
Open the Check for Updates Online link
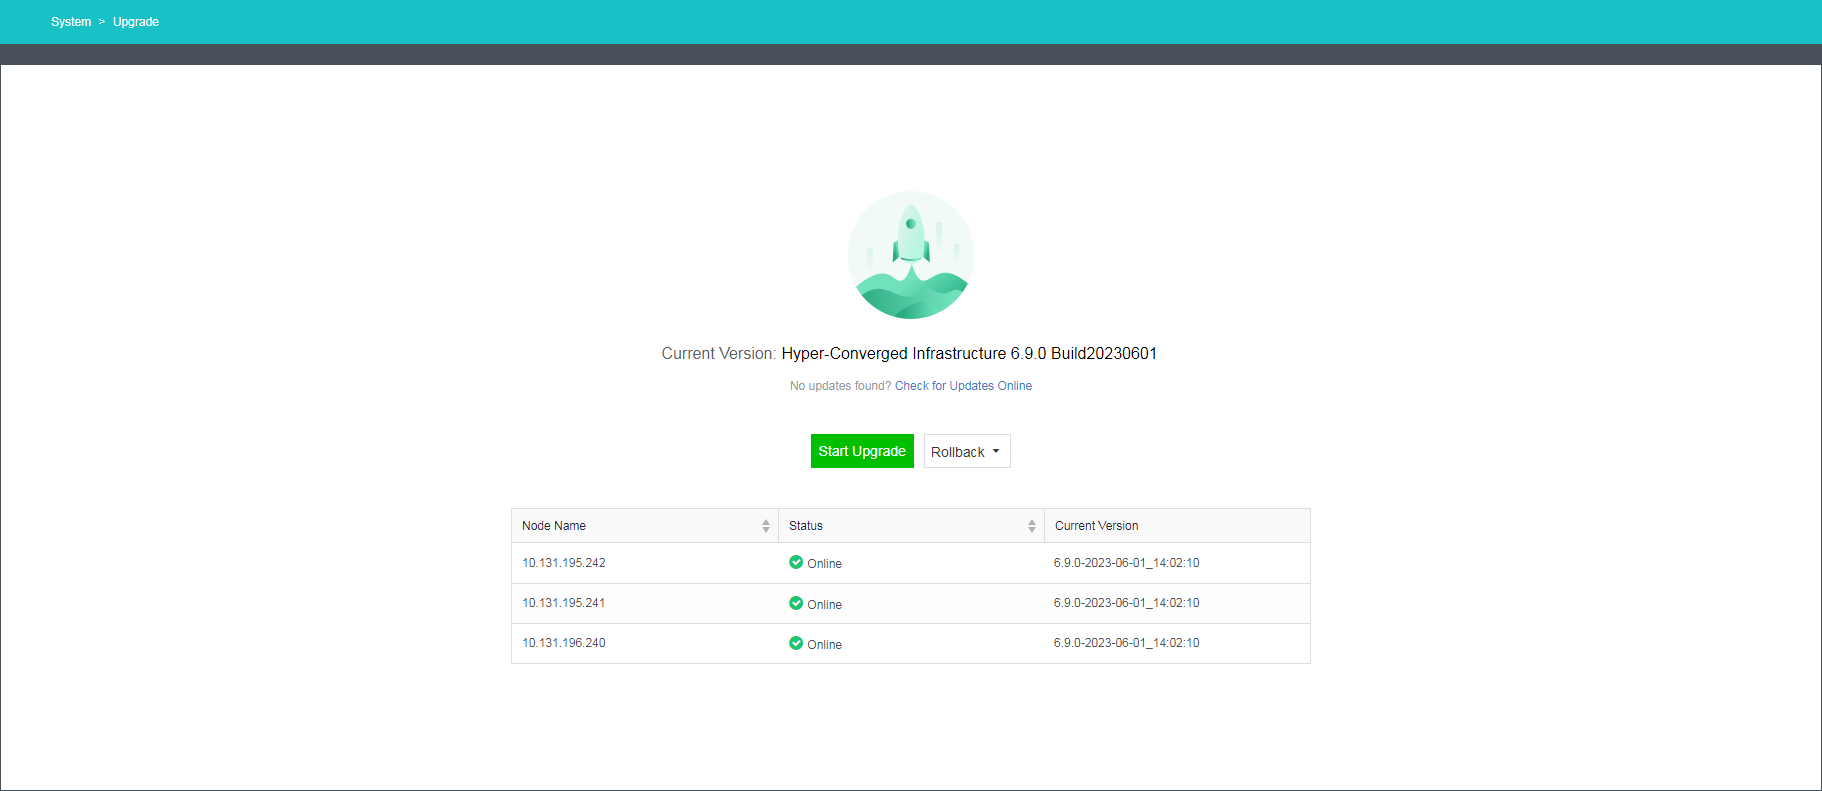click(963, 386)
